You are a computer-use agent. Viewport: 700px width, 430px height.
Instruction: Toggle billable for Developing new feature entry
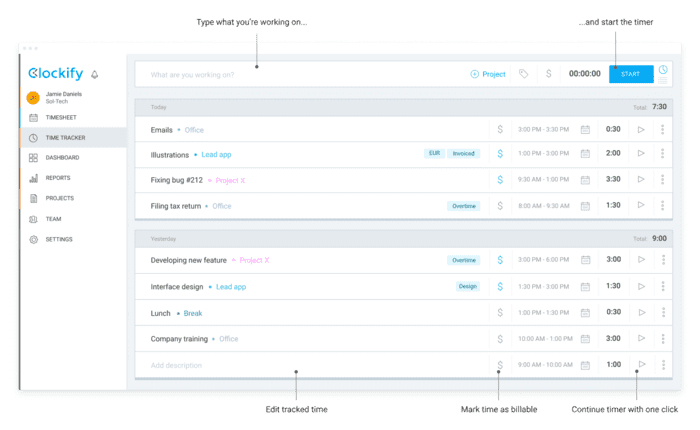[500, 260]
